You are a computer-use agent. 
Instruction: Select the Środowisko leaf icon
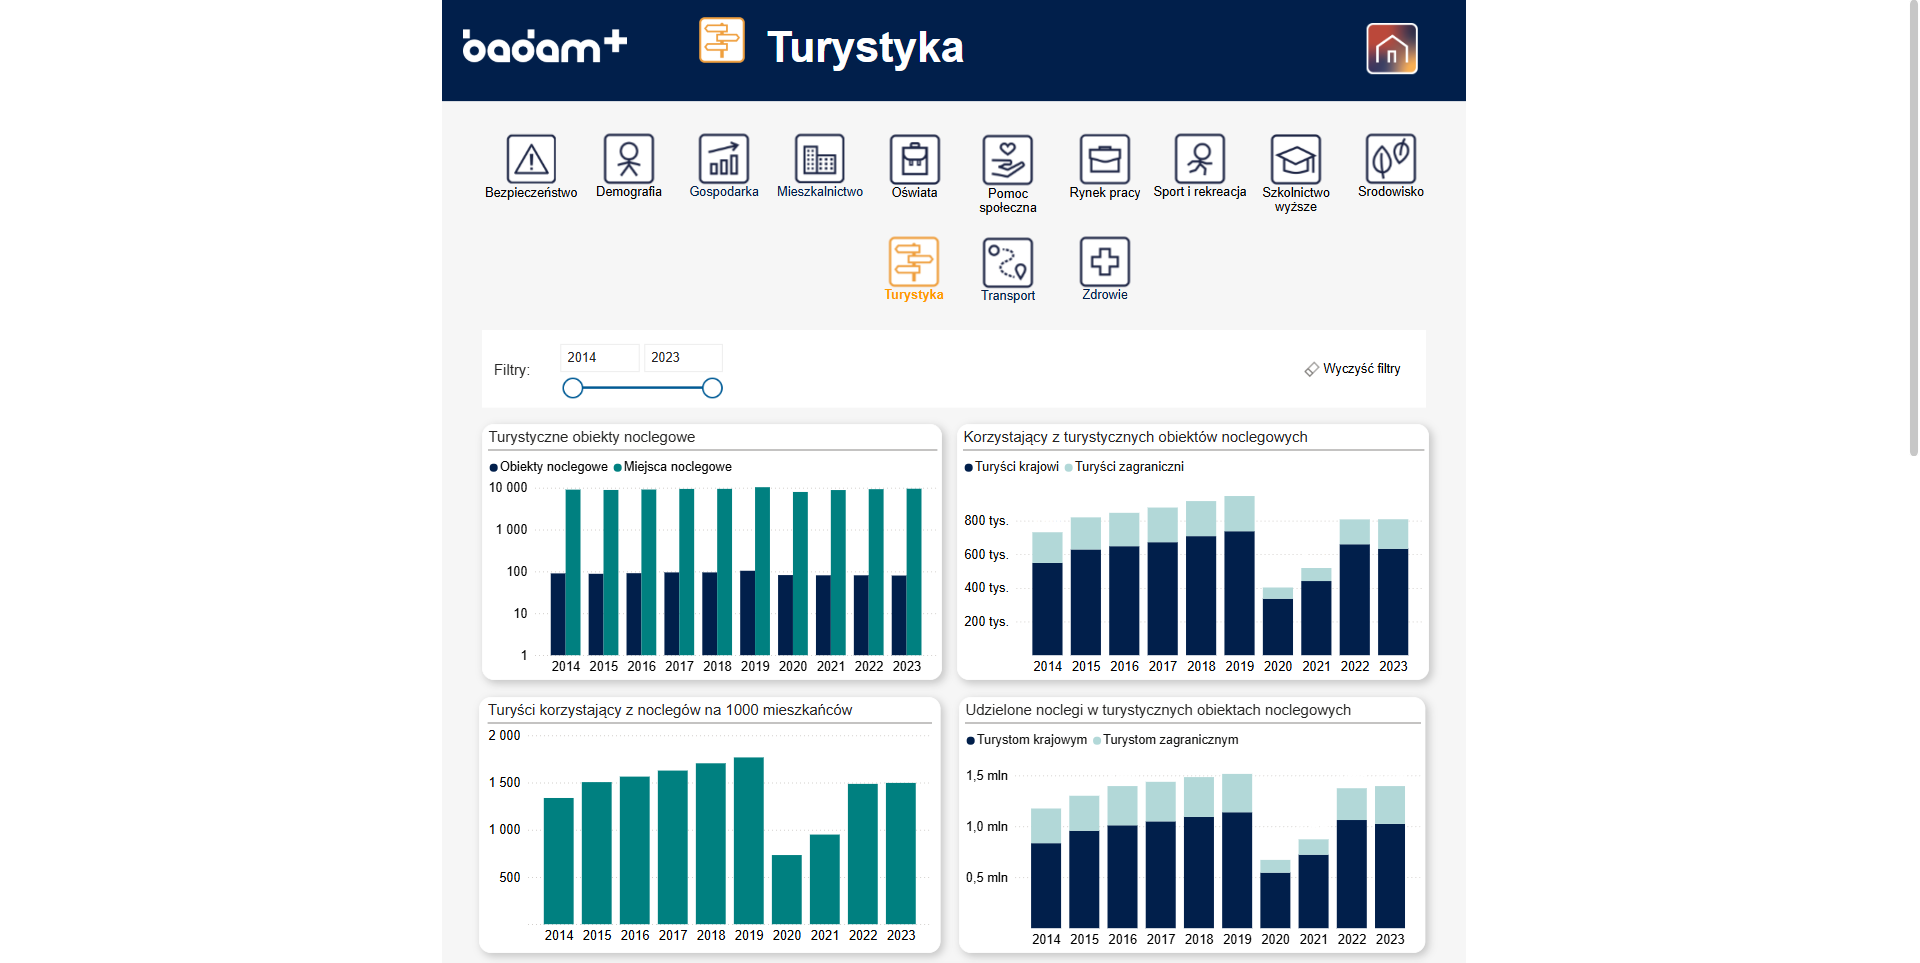click(1390, 160)
